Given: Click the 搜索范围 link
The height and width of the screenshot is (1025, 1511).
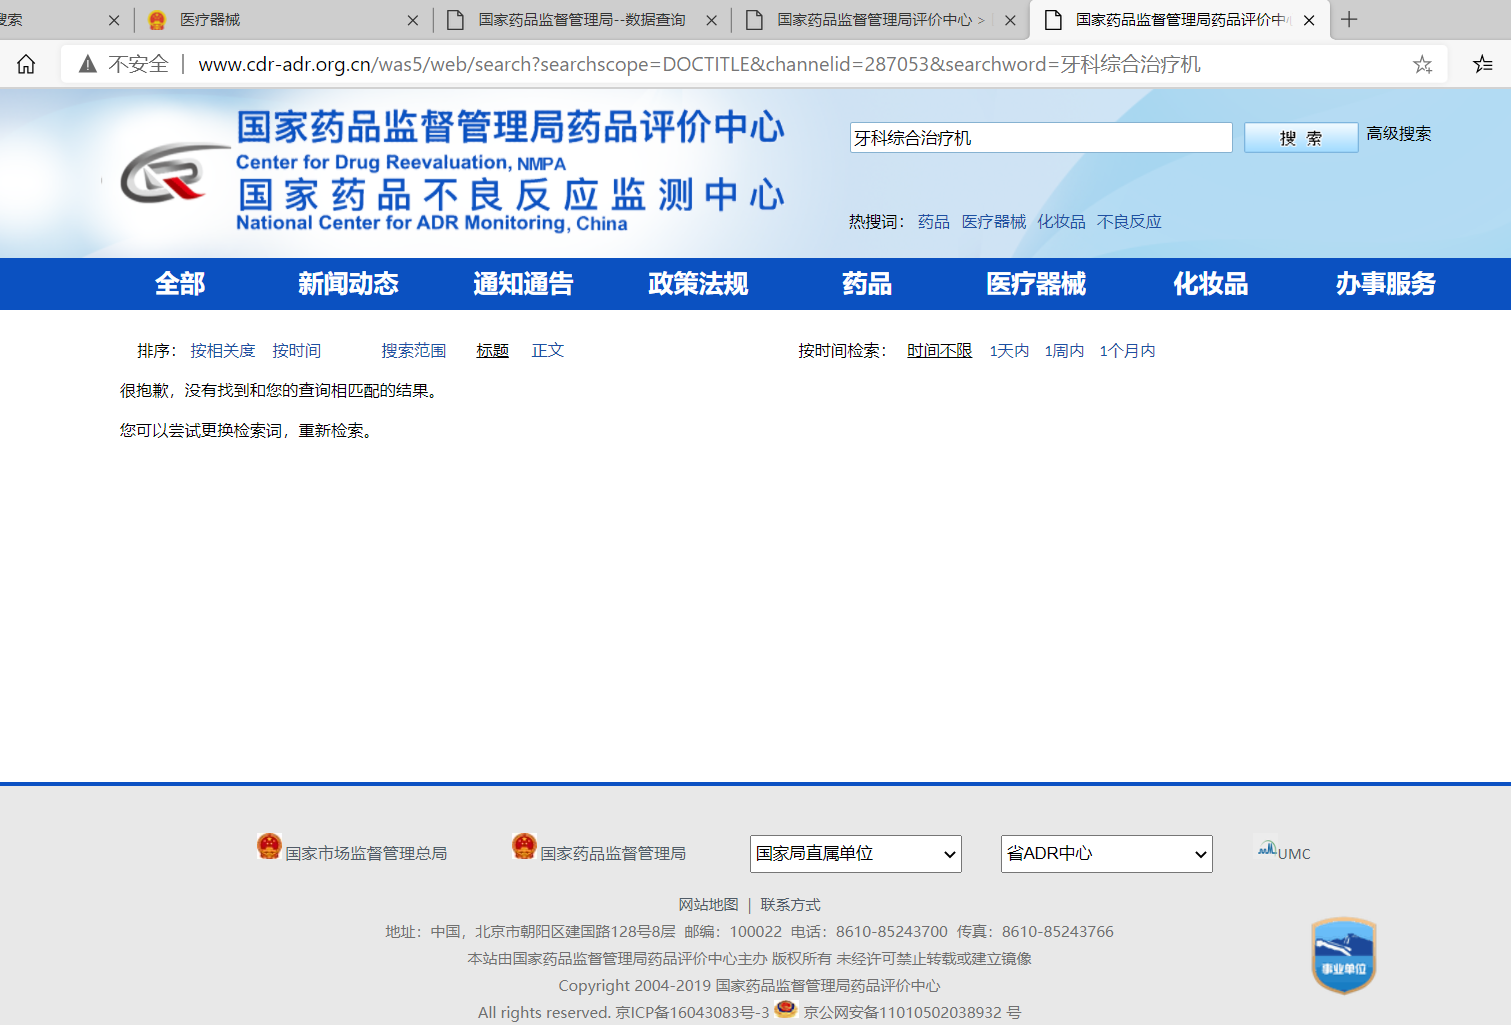Looking at the screenshot, I should click(413, 351).
